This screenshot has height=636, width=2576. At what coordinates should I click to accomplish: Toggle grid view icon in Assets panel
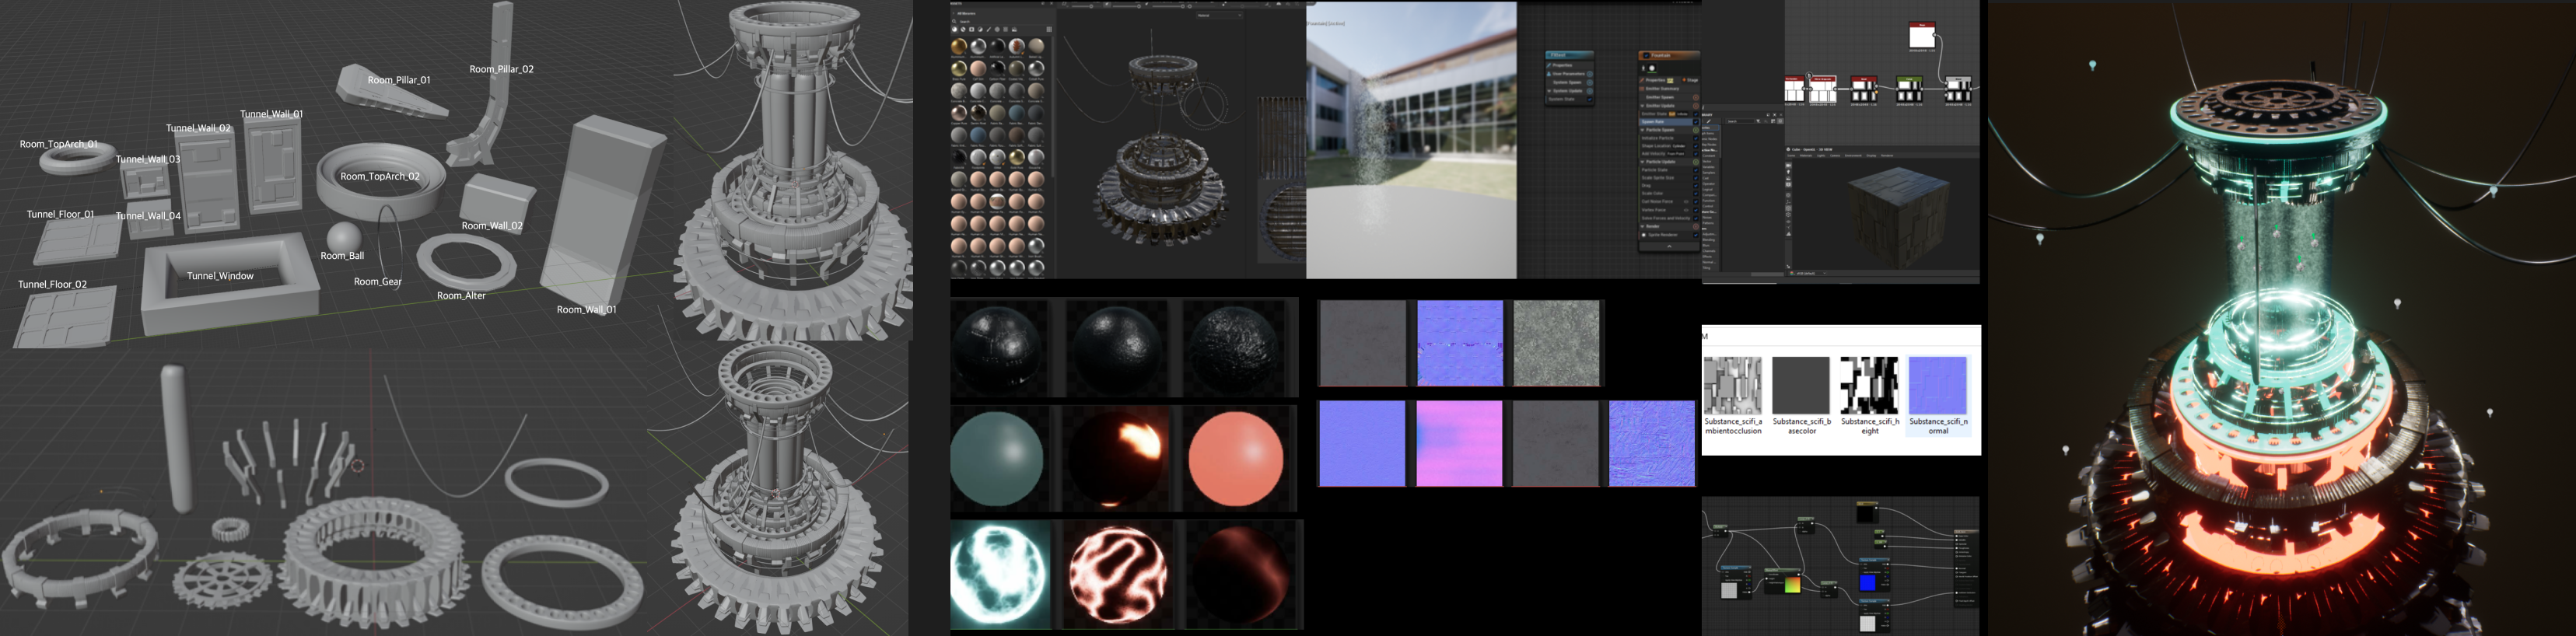(1048, 30)
